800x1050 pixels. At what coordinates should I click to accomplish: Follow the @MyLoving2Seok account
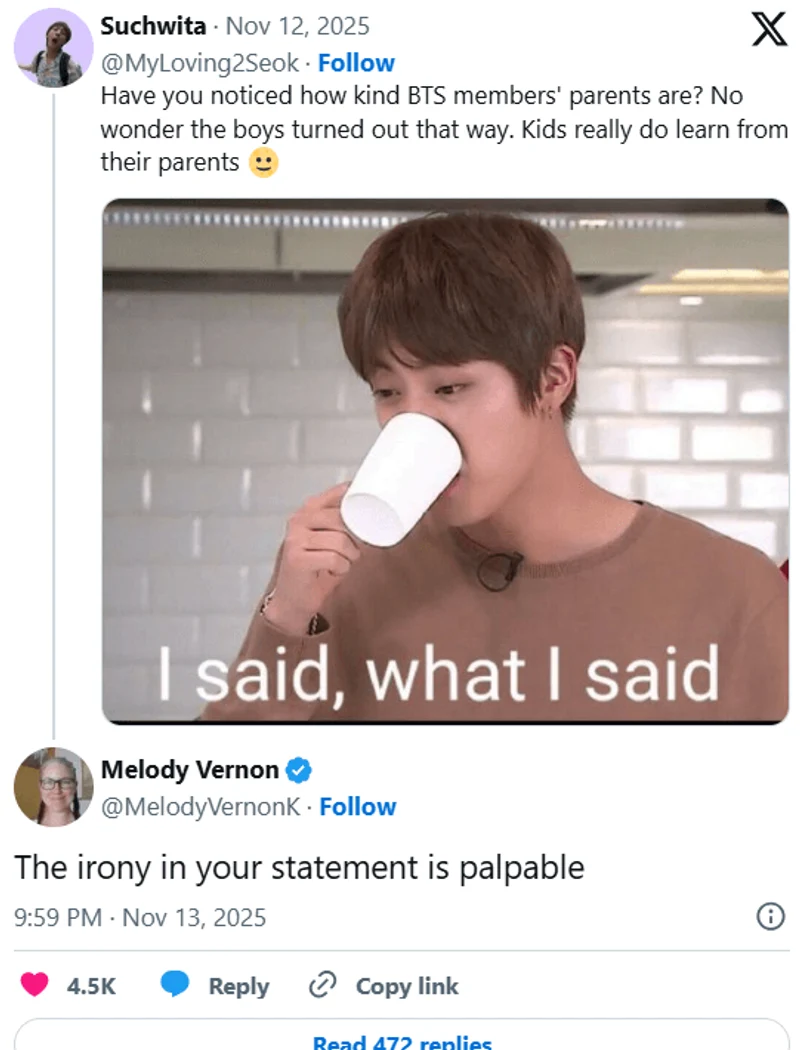tap(356, 63)
